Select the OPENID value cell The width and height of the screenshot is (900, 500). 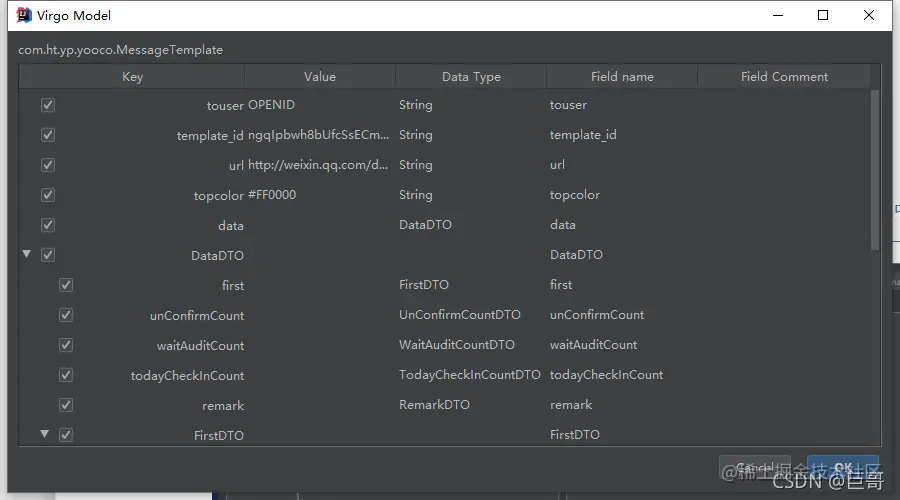271,105
